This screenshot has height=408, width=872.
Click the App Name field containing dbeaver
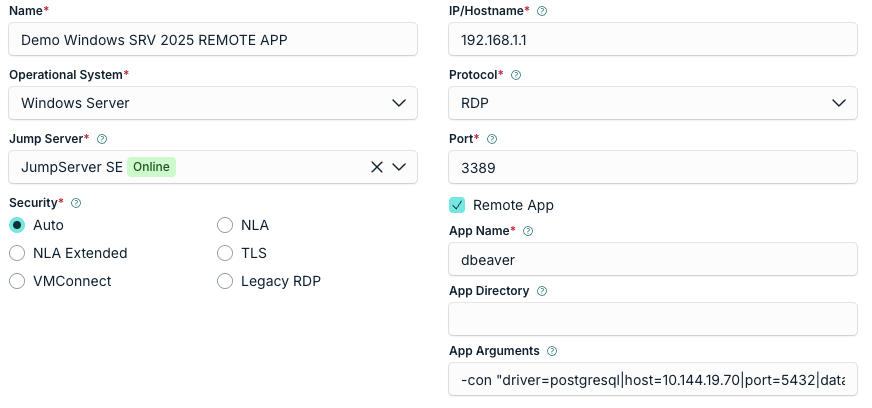653,259
